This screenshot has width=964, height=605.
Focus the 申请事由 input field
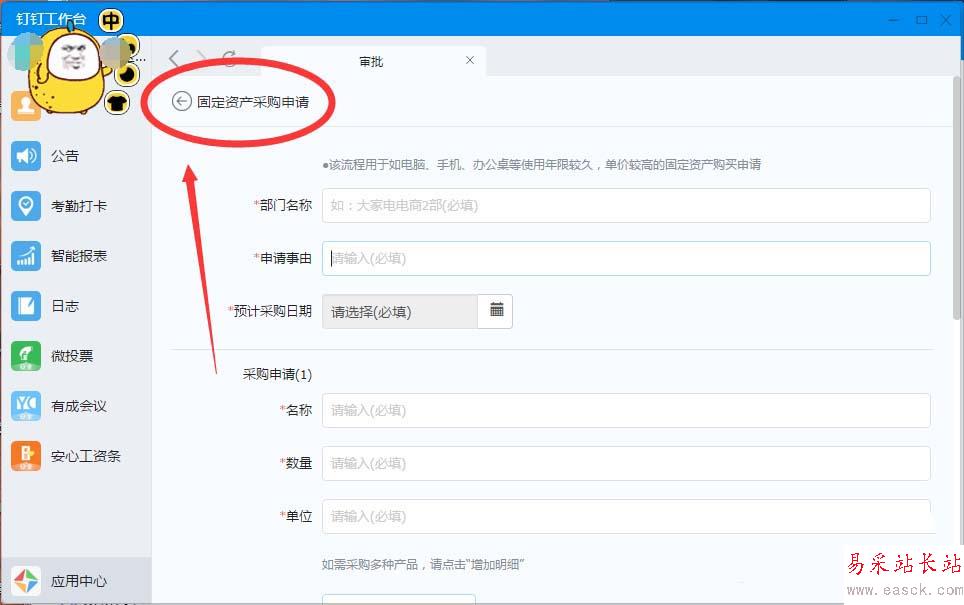coord(626,258)
